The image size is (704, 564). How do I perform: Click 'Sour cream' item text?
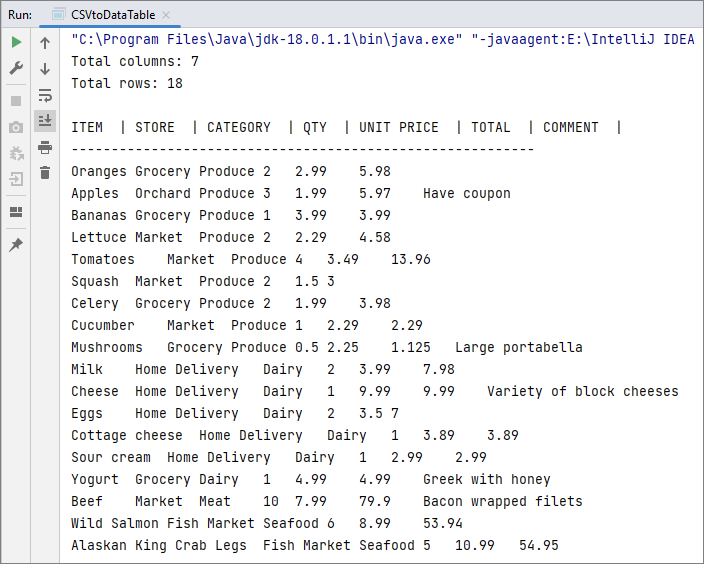pos(111,458)
